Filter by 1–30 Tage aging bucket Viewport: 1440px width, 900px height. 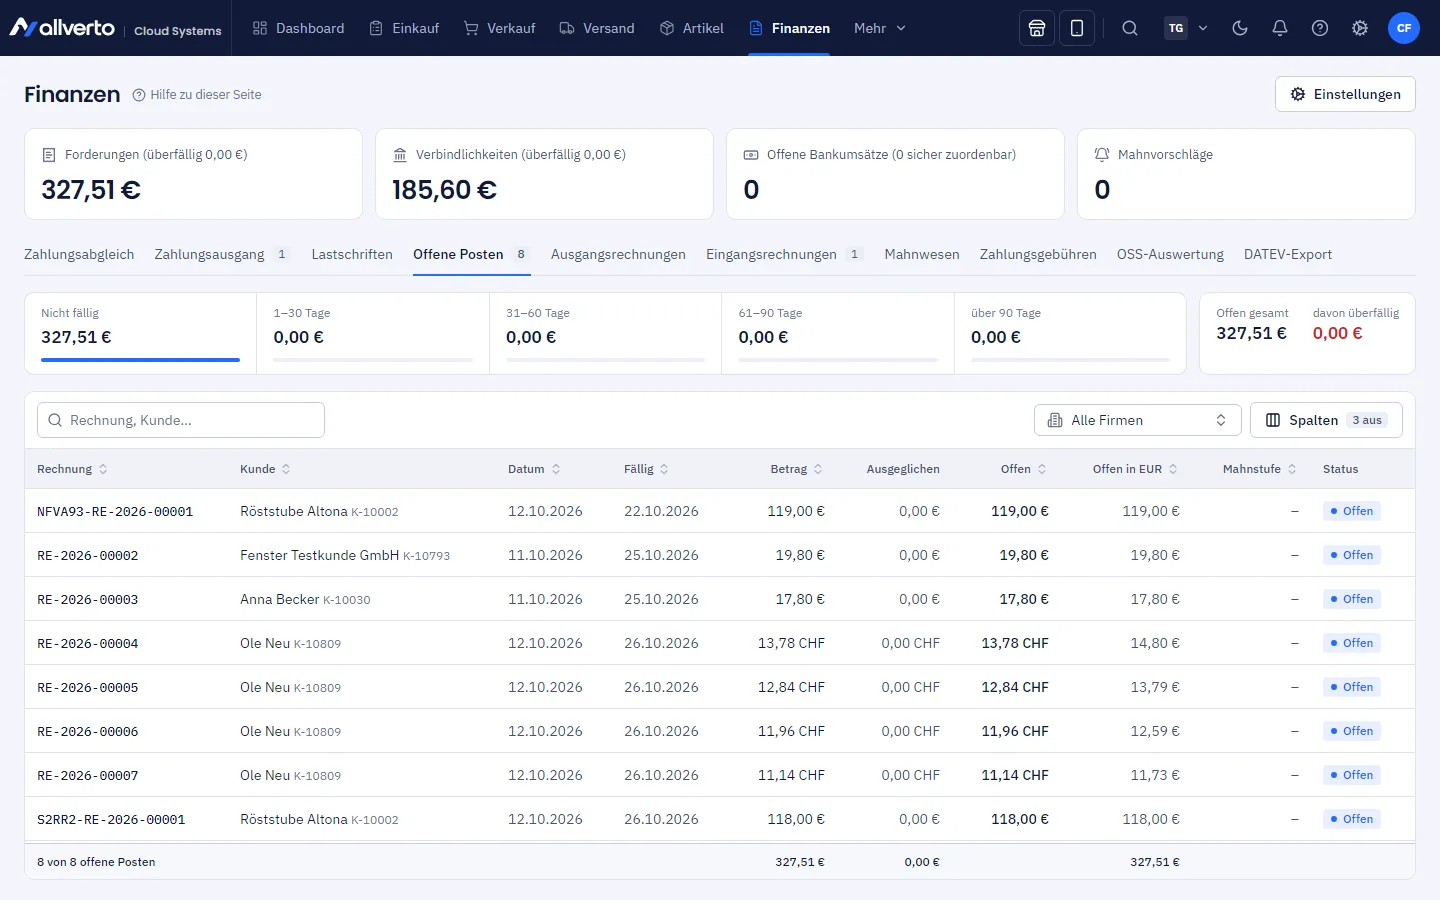(x=373, y=333)
